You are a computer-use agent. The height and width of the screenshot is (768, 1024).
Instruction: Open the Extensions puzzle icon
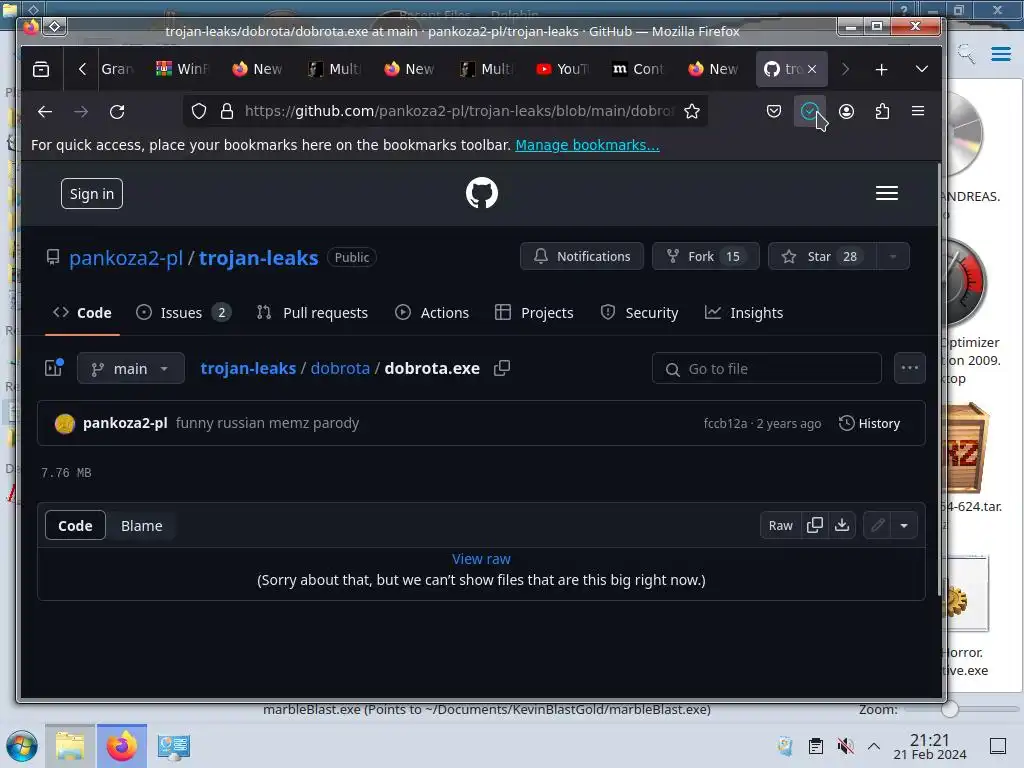882,112
